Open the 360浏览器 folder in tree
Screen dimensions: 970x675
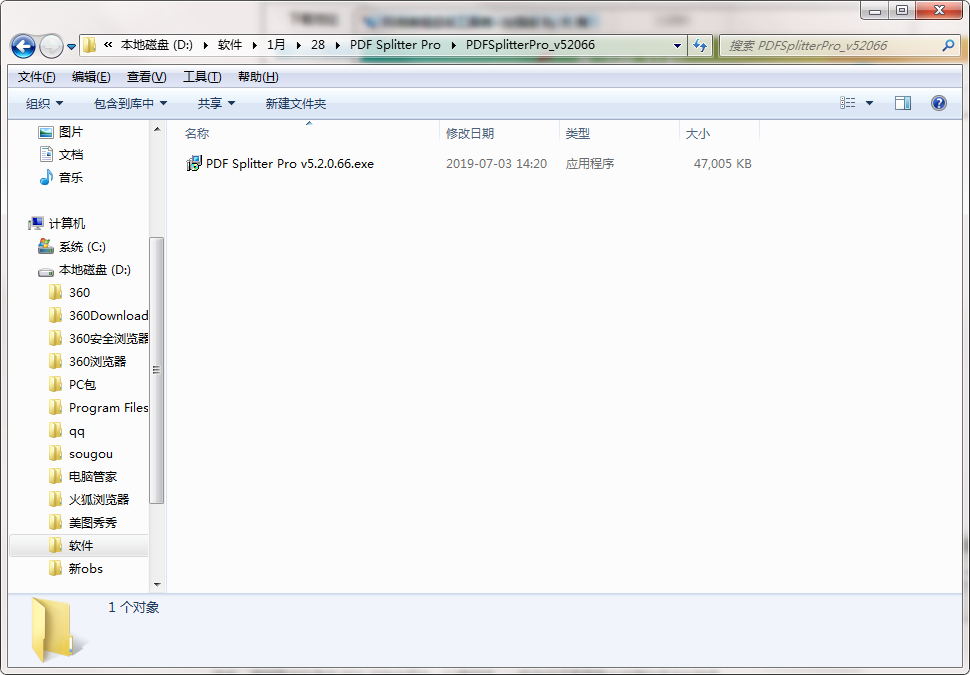[x=87, y=361]
